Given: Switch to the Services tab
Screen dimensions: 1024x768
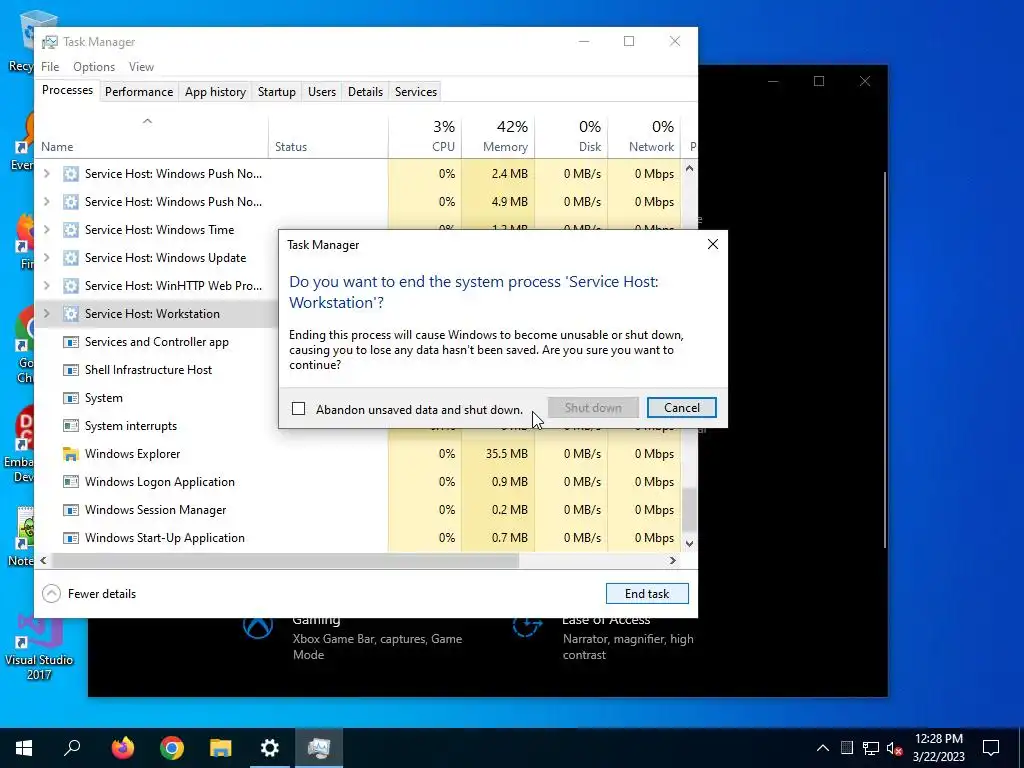Looking at the screenshot, I should point(415,91).
